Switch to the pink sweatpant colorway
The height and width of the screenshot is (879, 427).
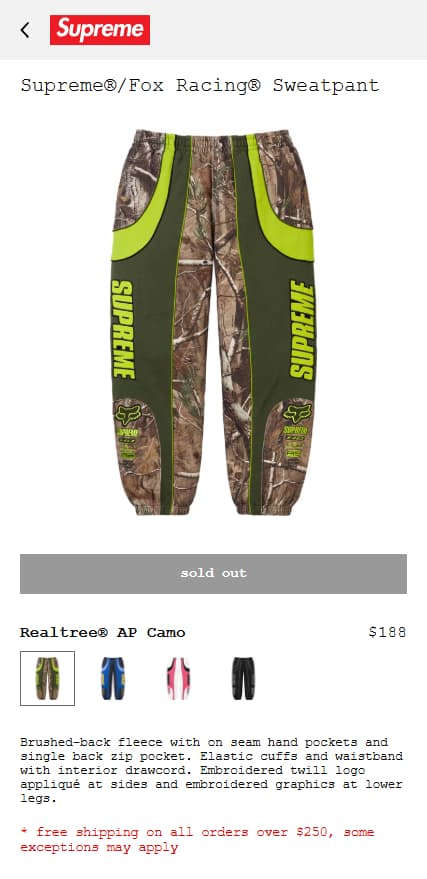(178, 678)
